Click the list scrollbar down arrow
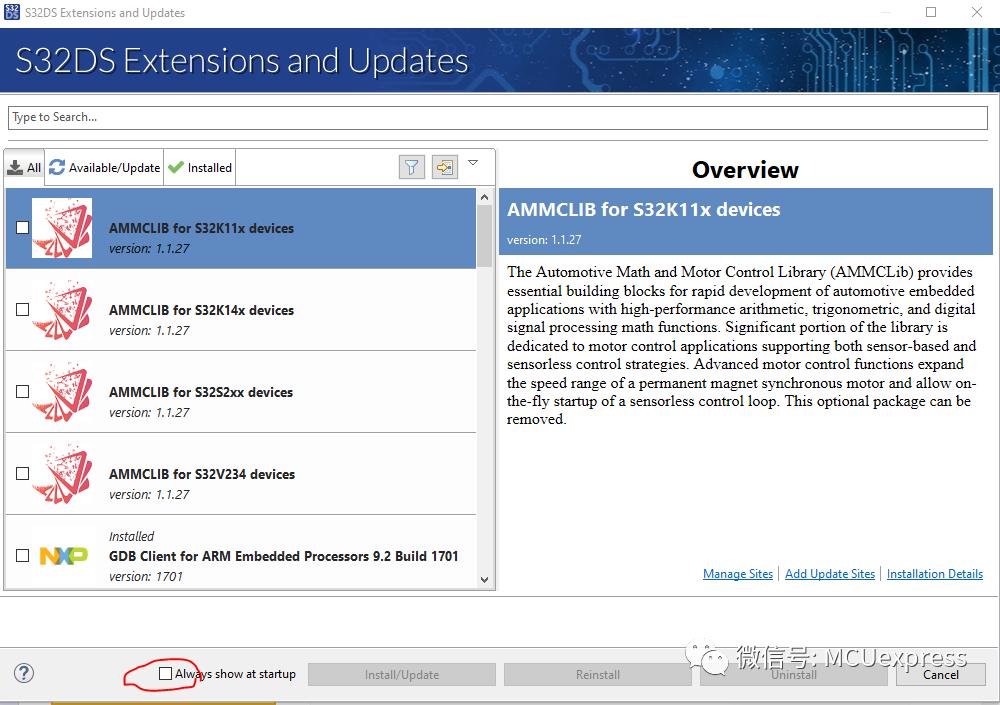Image resolution: width=1000 pixels, height=705 pixels. pos(485,579)
